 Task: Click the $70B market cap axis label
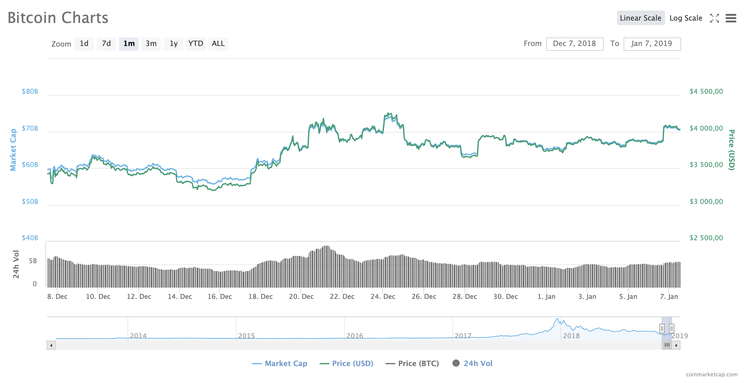[x=30, y=128]
